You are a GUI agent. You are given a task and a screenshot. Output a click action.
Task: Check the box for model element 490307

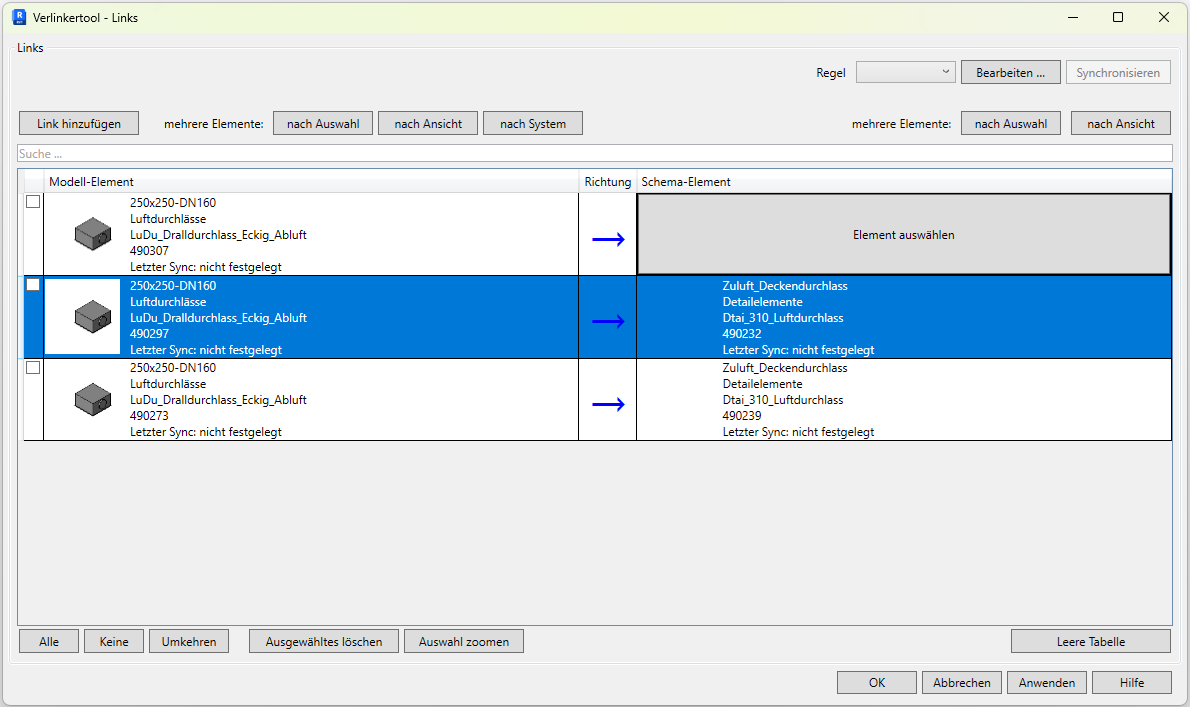tap(33, 202)
